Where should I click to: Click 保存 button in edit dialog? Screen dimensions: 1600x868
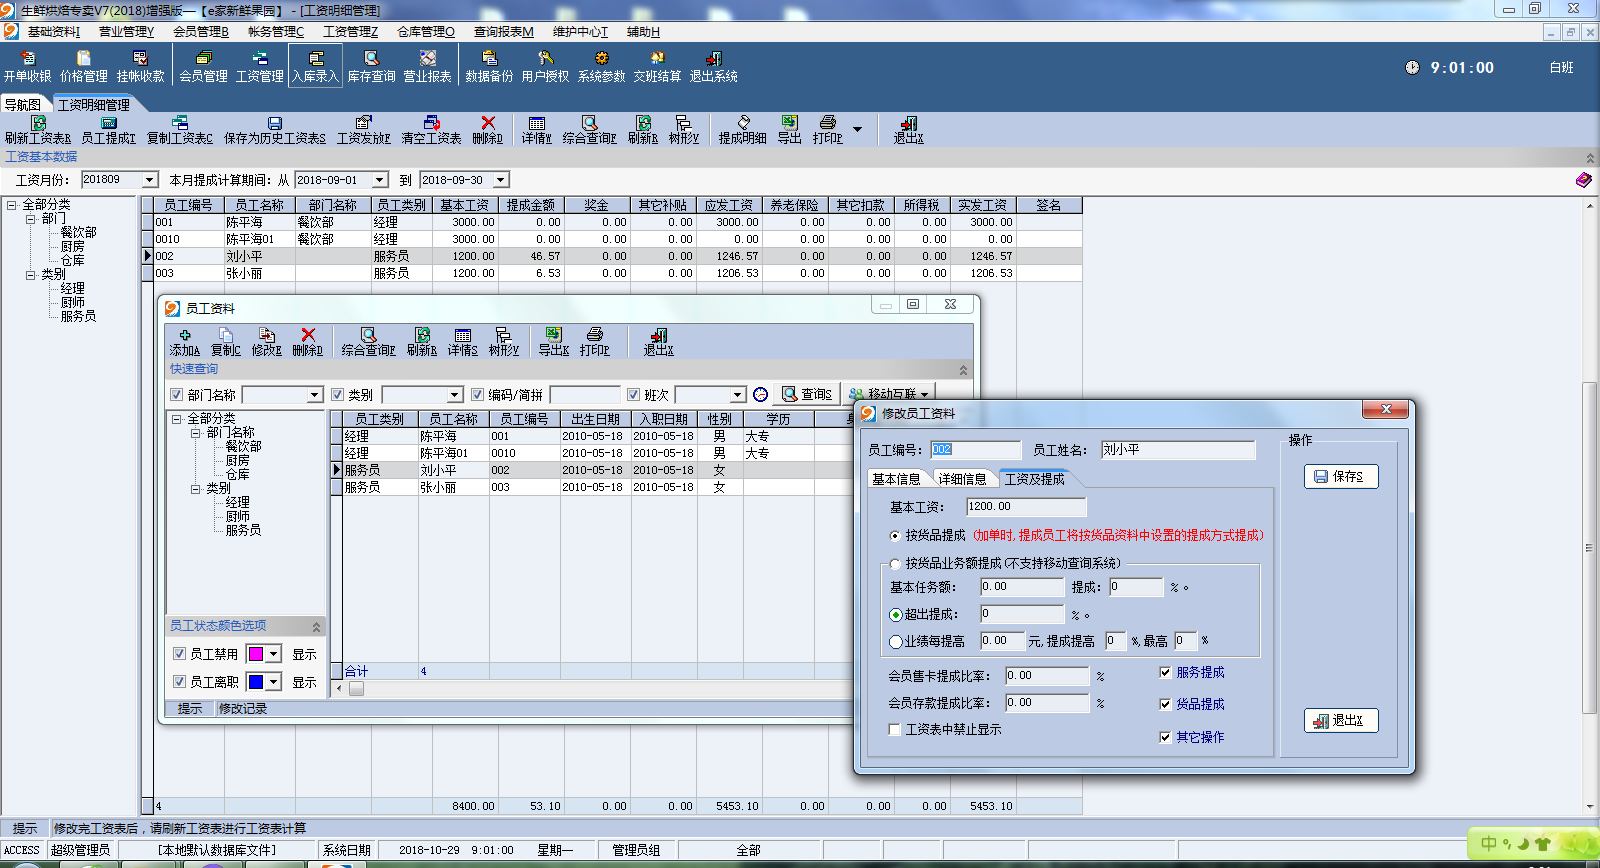click(x=1340, y=477)
